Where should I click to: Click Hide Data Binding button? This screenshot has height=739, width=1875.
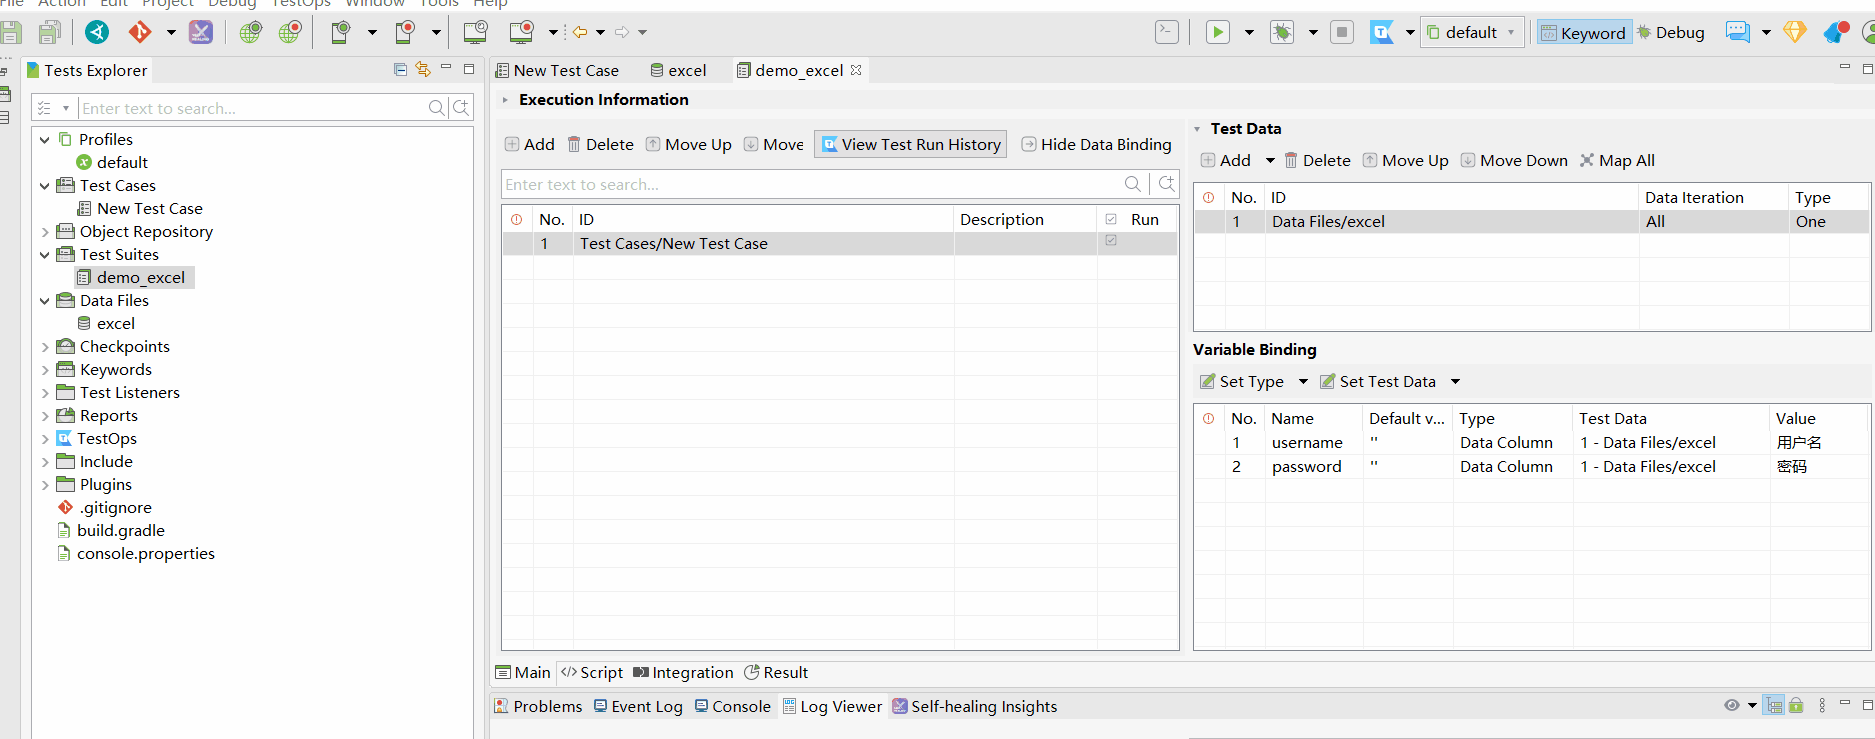[x=1096, y=145]
